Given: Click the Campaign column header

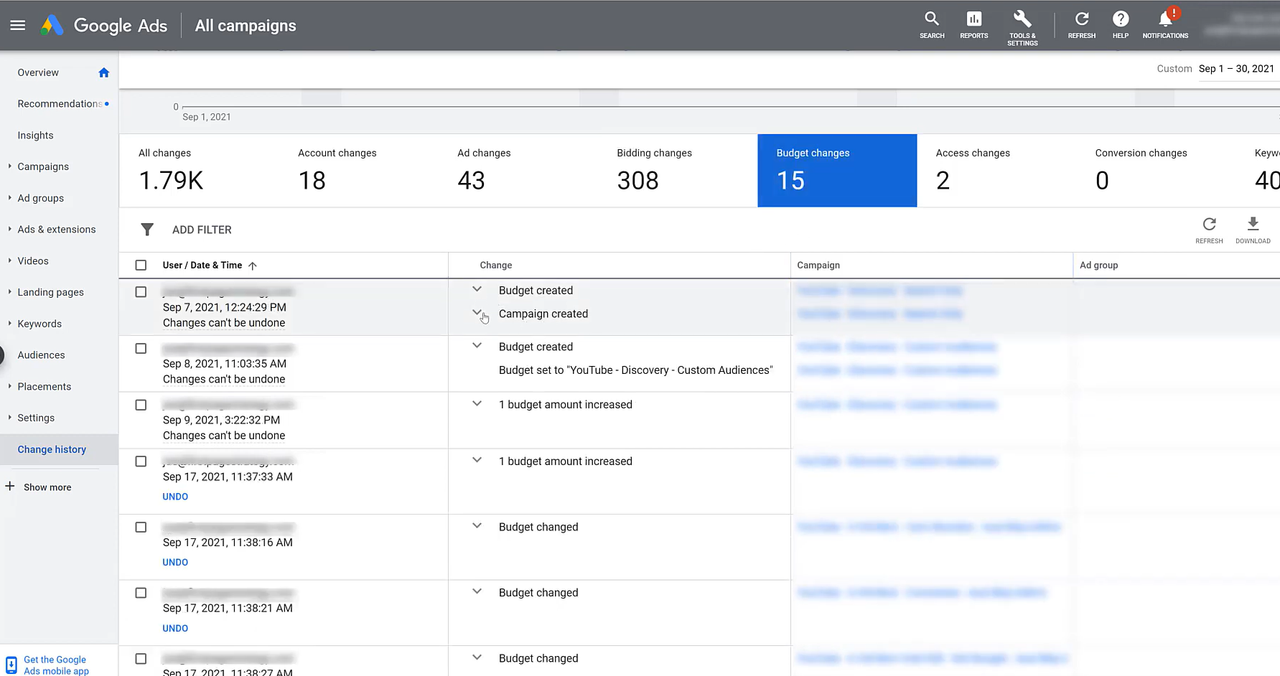Looking at the screenshot, I should pos(818,265).
